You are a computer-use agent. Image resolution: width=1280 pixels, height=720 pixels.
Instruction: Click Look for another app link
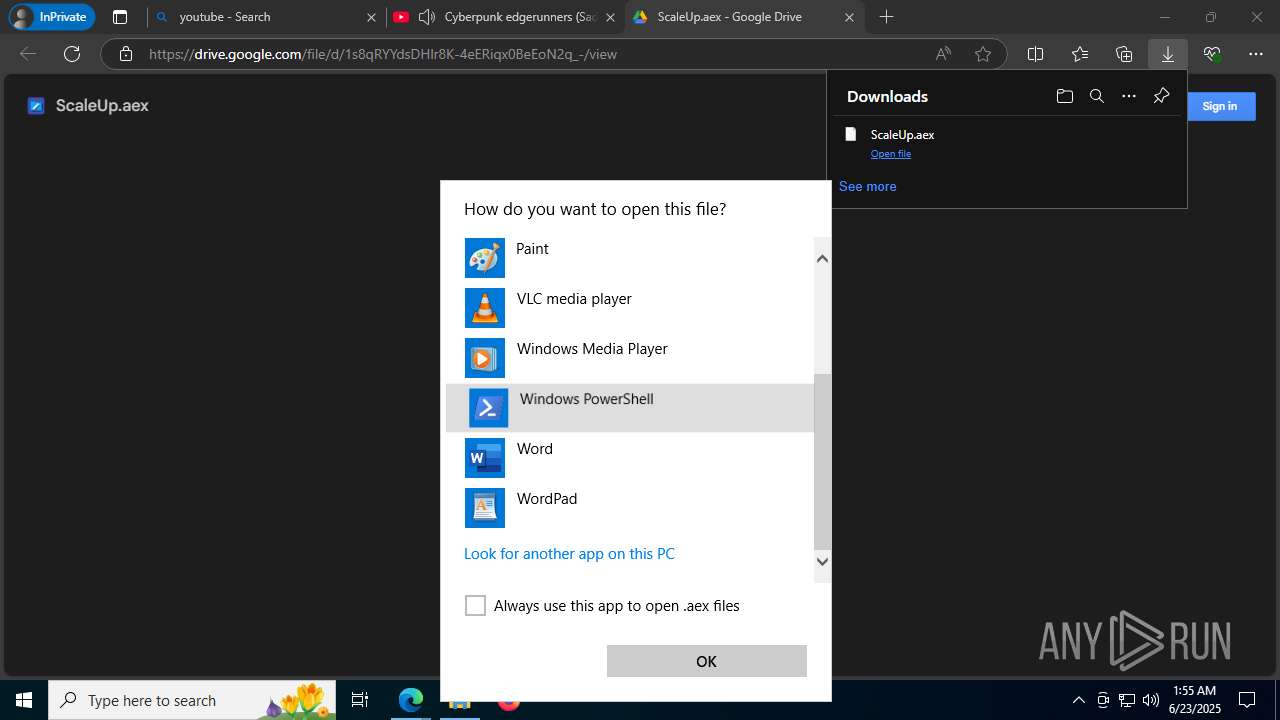point(569,553)
